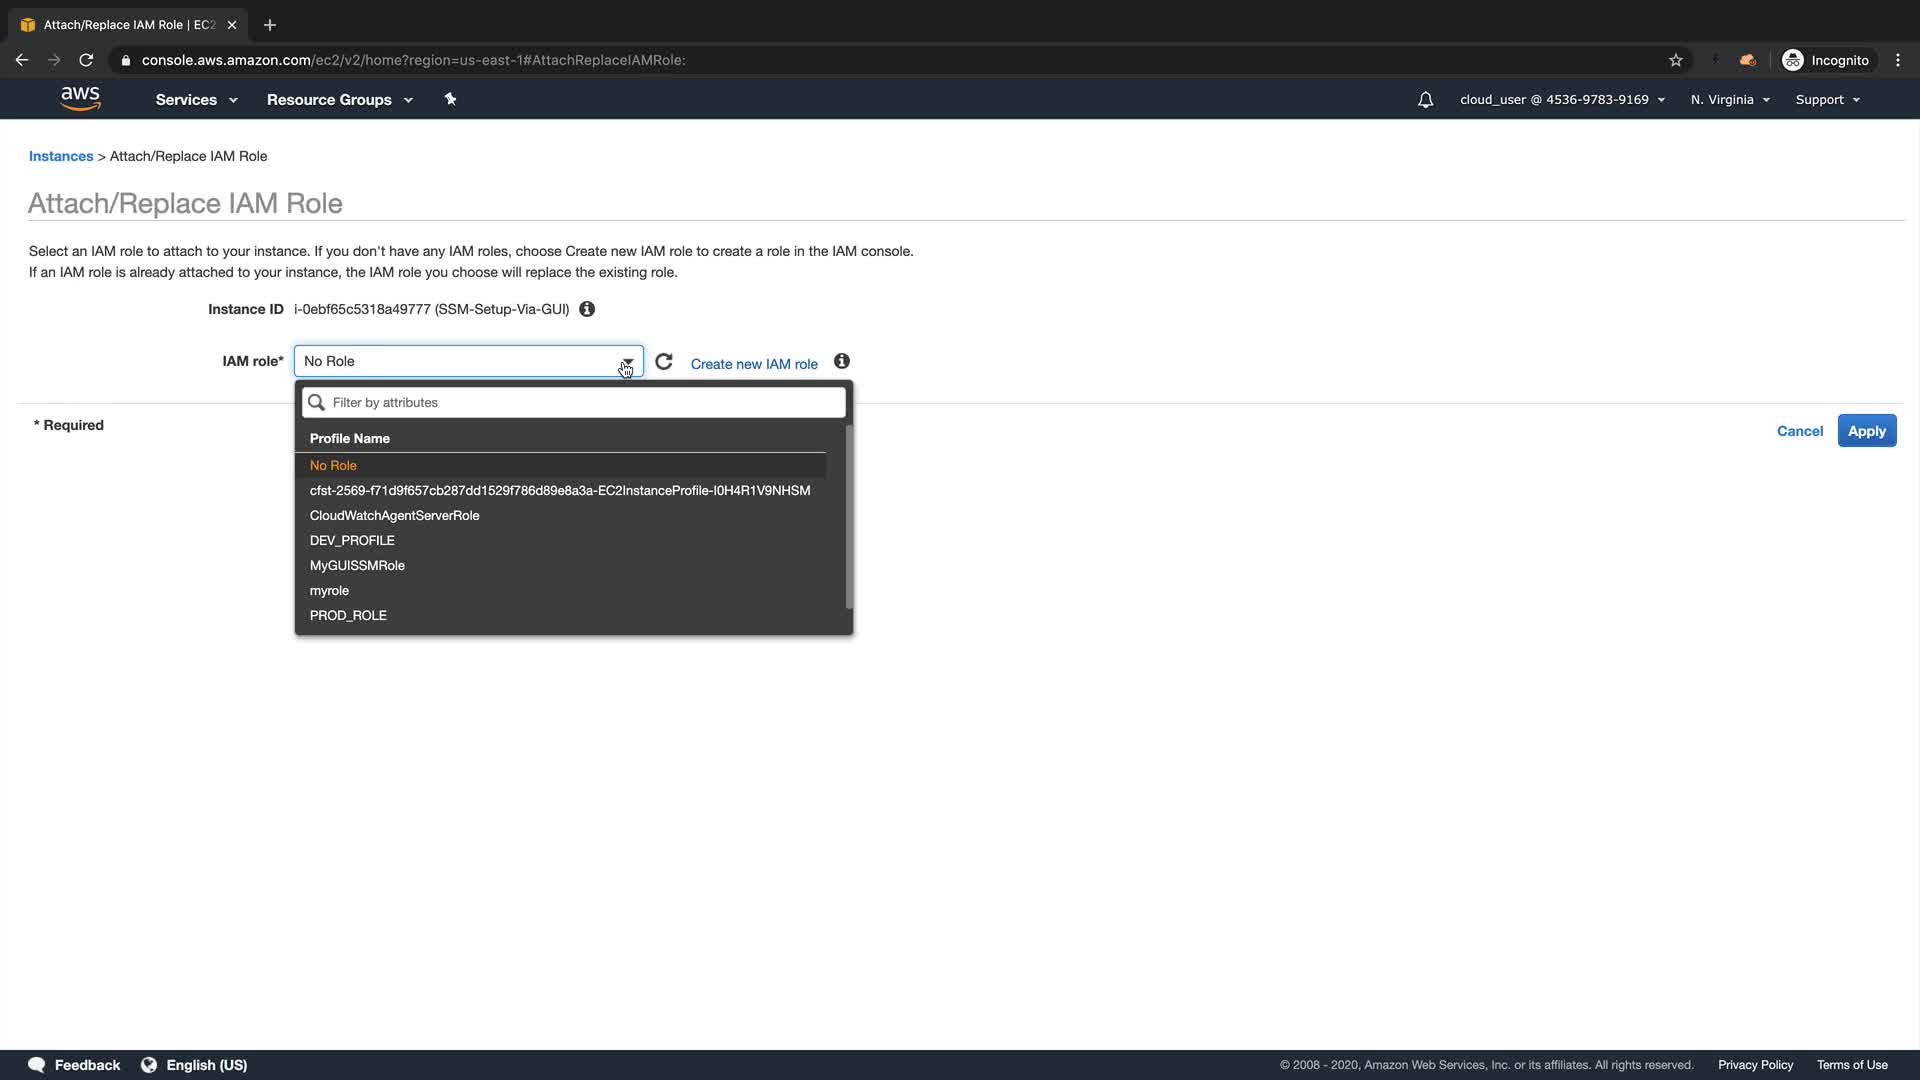Open the notifications bell icon
The image size is (1920, 1080).
[1425, 100]
